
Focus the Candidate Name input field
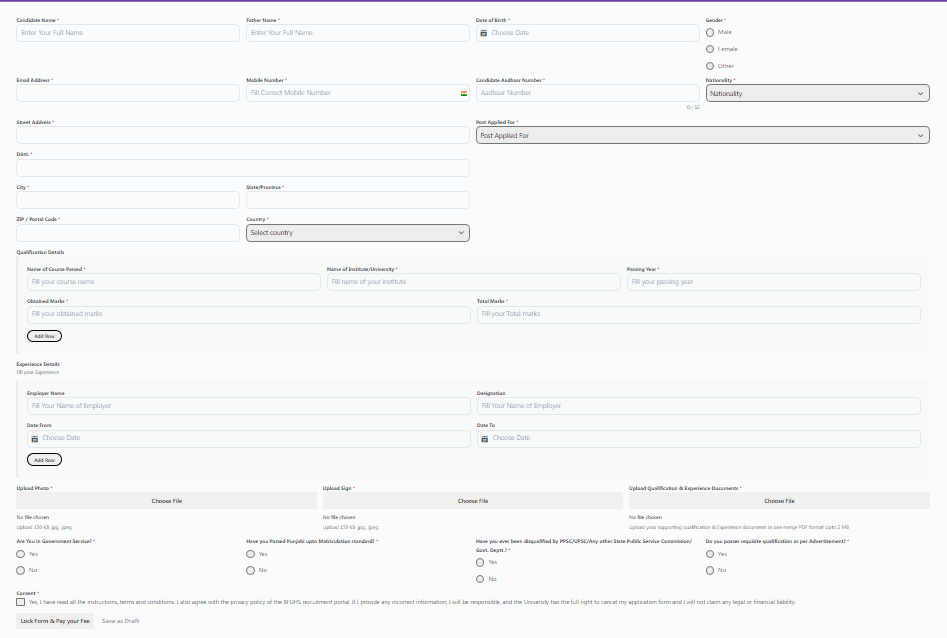point(128,33)
